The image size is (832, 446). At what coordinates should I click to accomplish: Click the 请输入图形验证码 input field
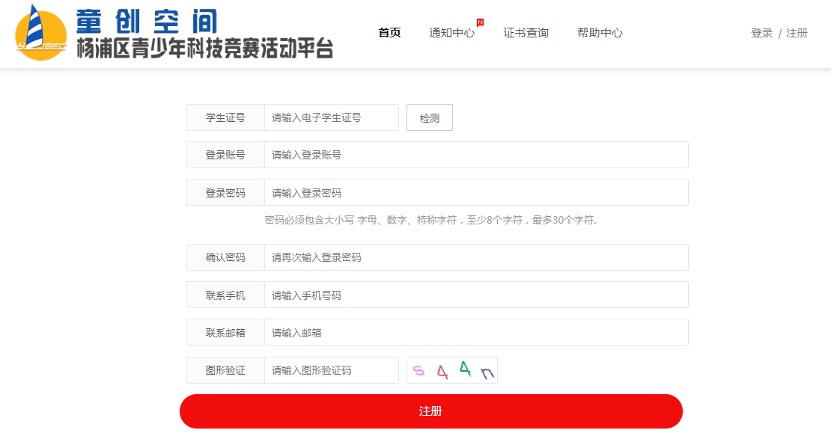coord(331,371)
